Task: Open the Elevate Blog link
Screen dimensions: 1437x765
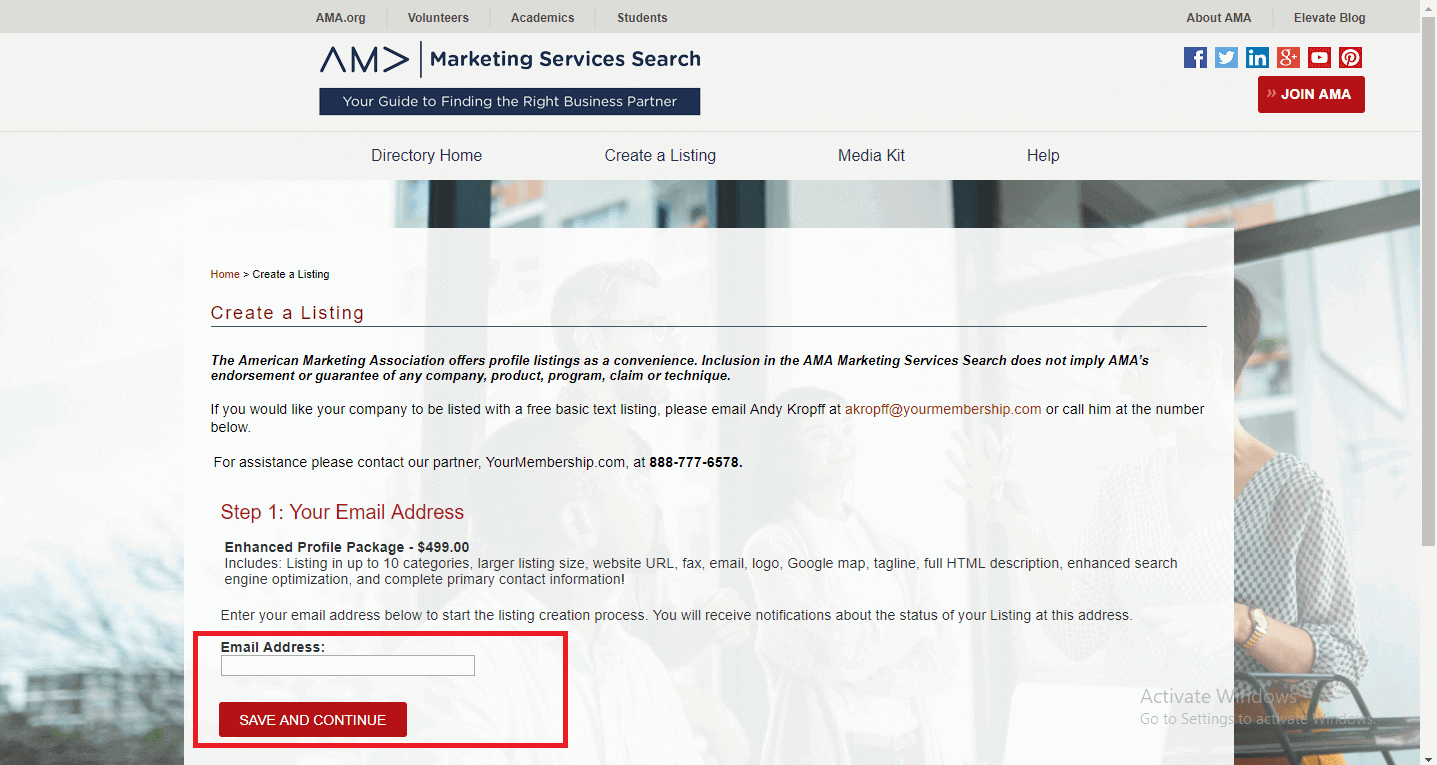Action: (1329, 18)
